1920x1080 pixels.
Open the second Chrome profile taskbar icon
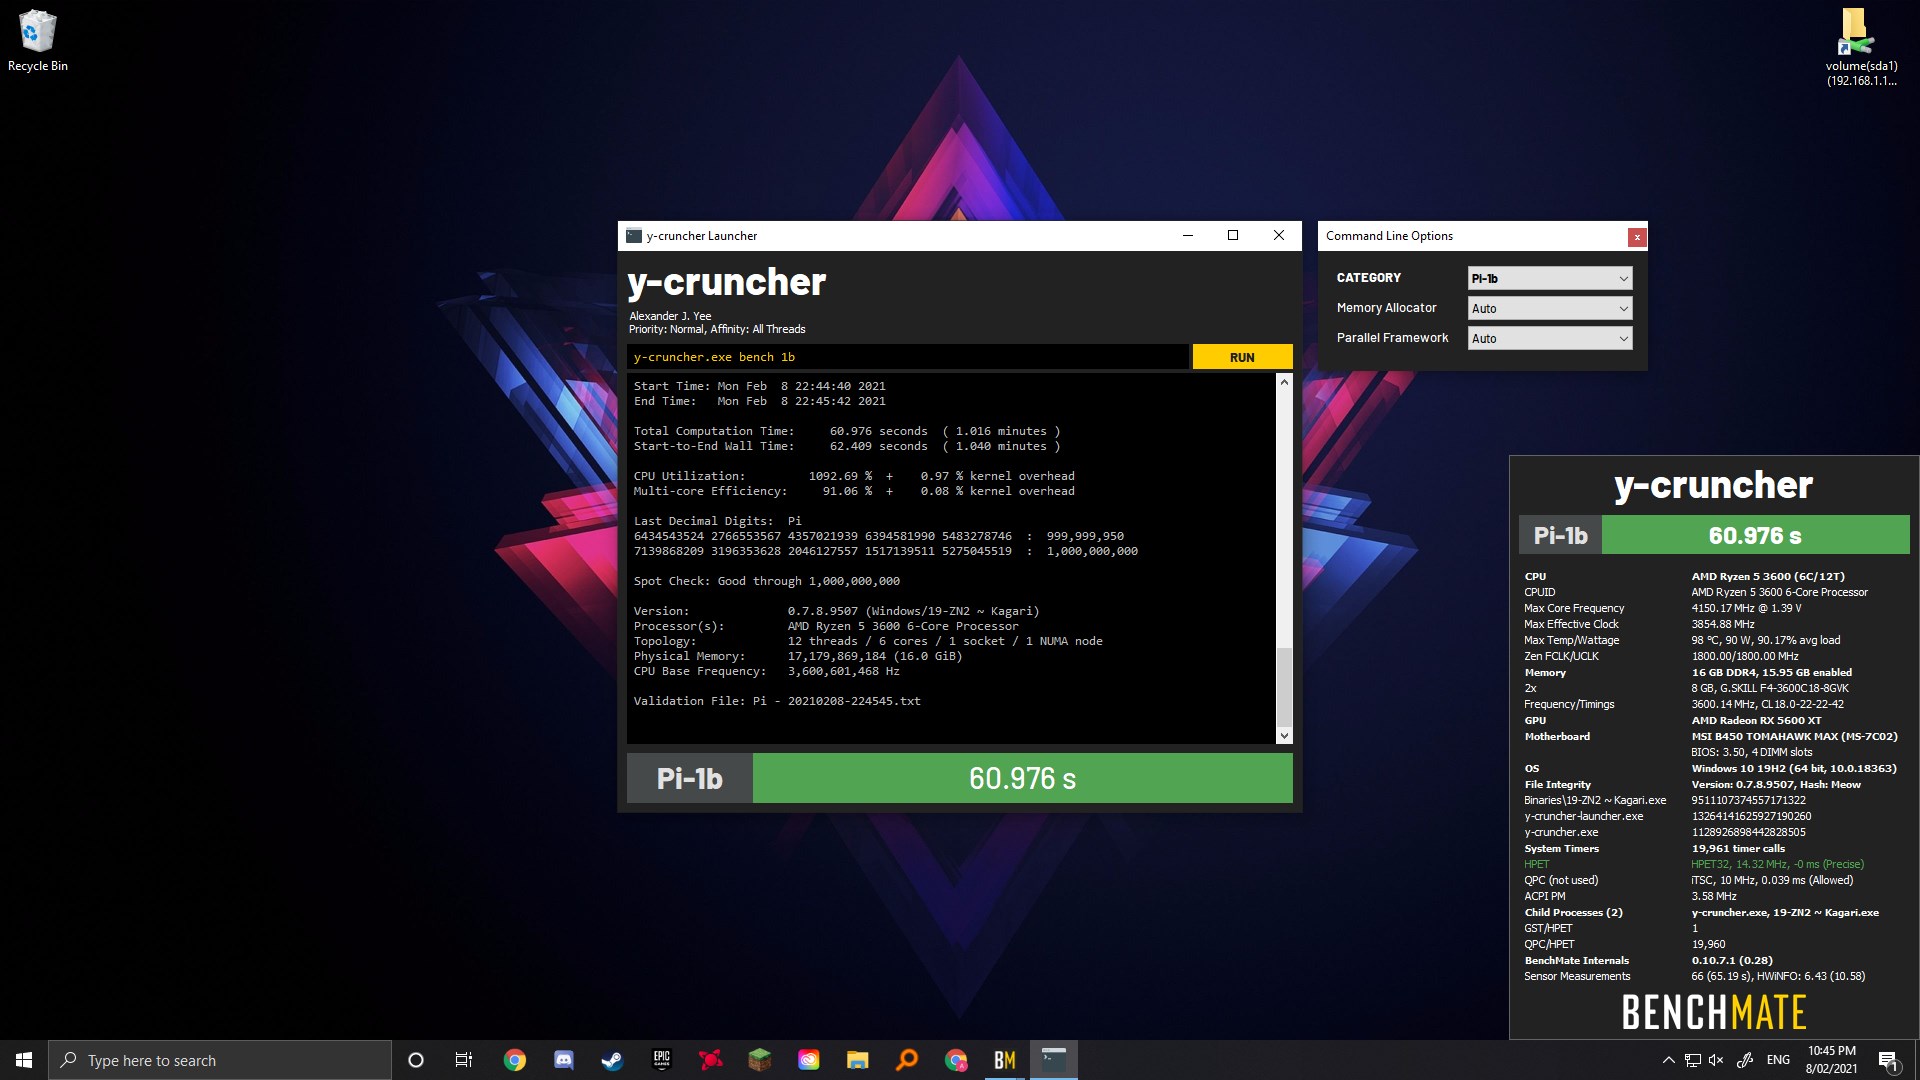point(956,1060)
